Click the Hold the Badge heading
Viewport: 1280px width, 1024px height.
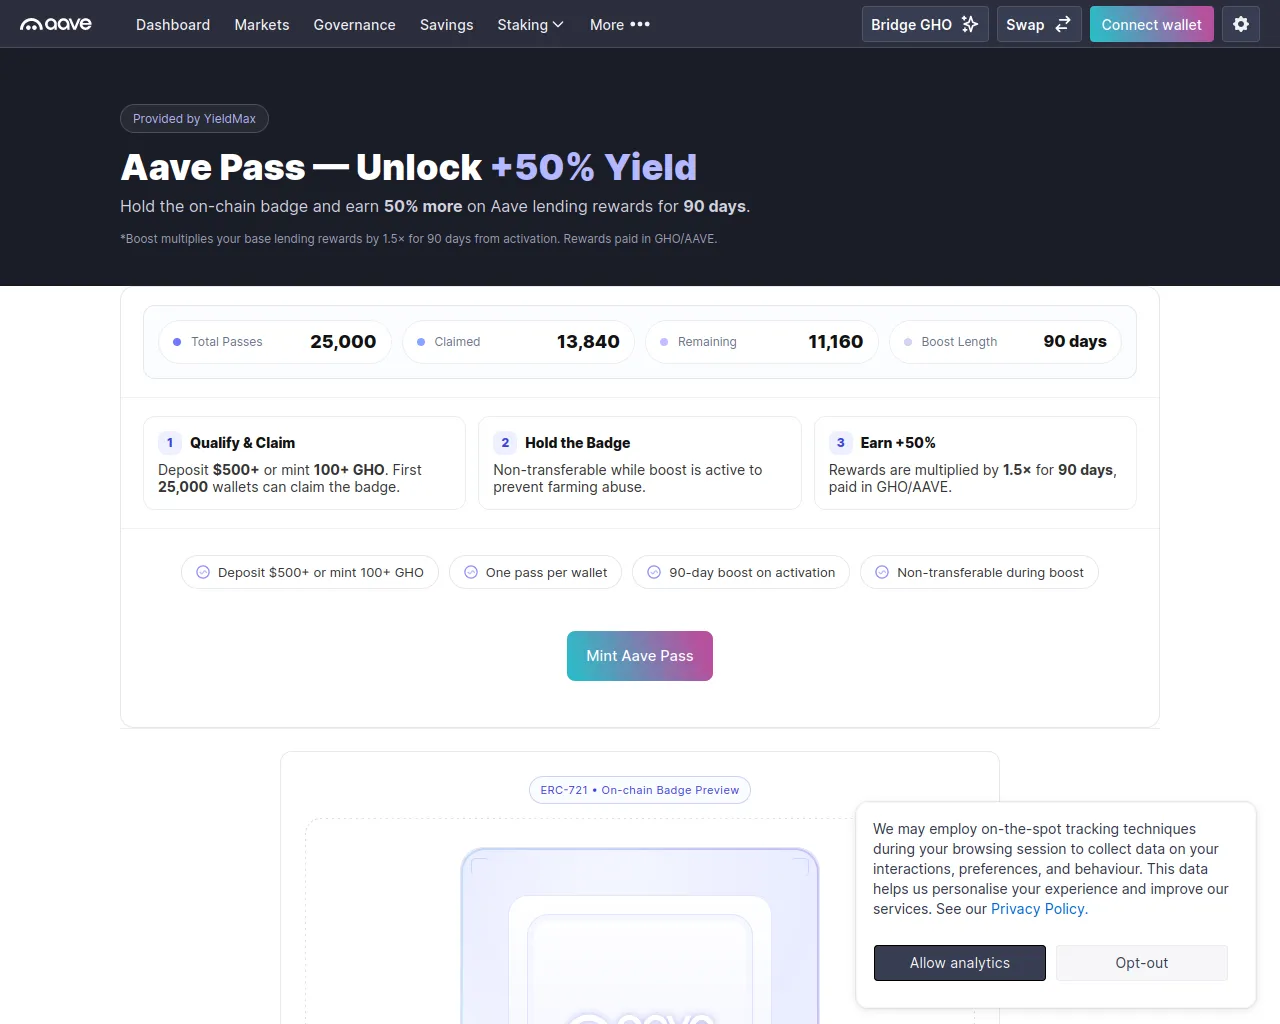577,443
